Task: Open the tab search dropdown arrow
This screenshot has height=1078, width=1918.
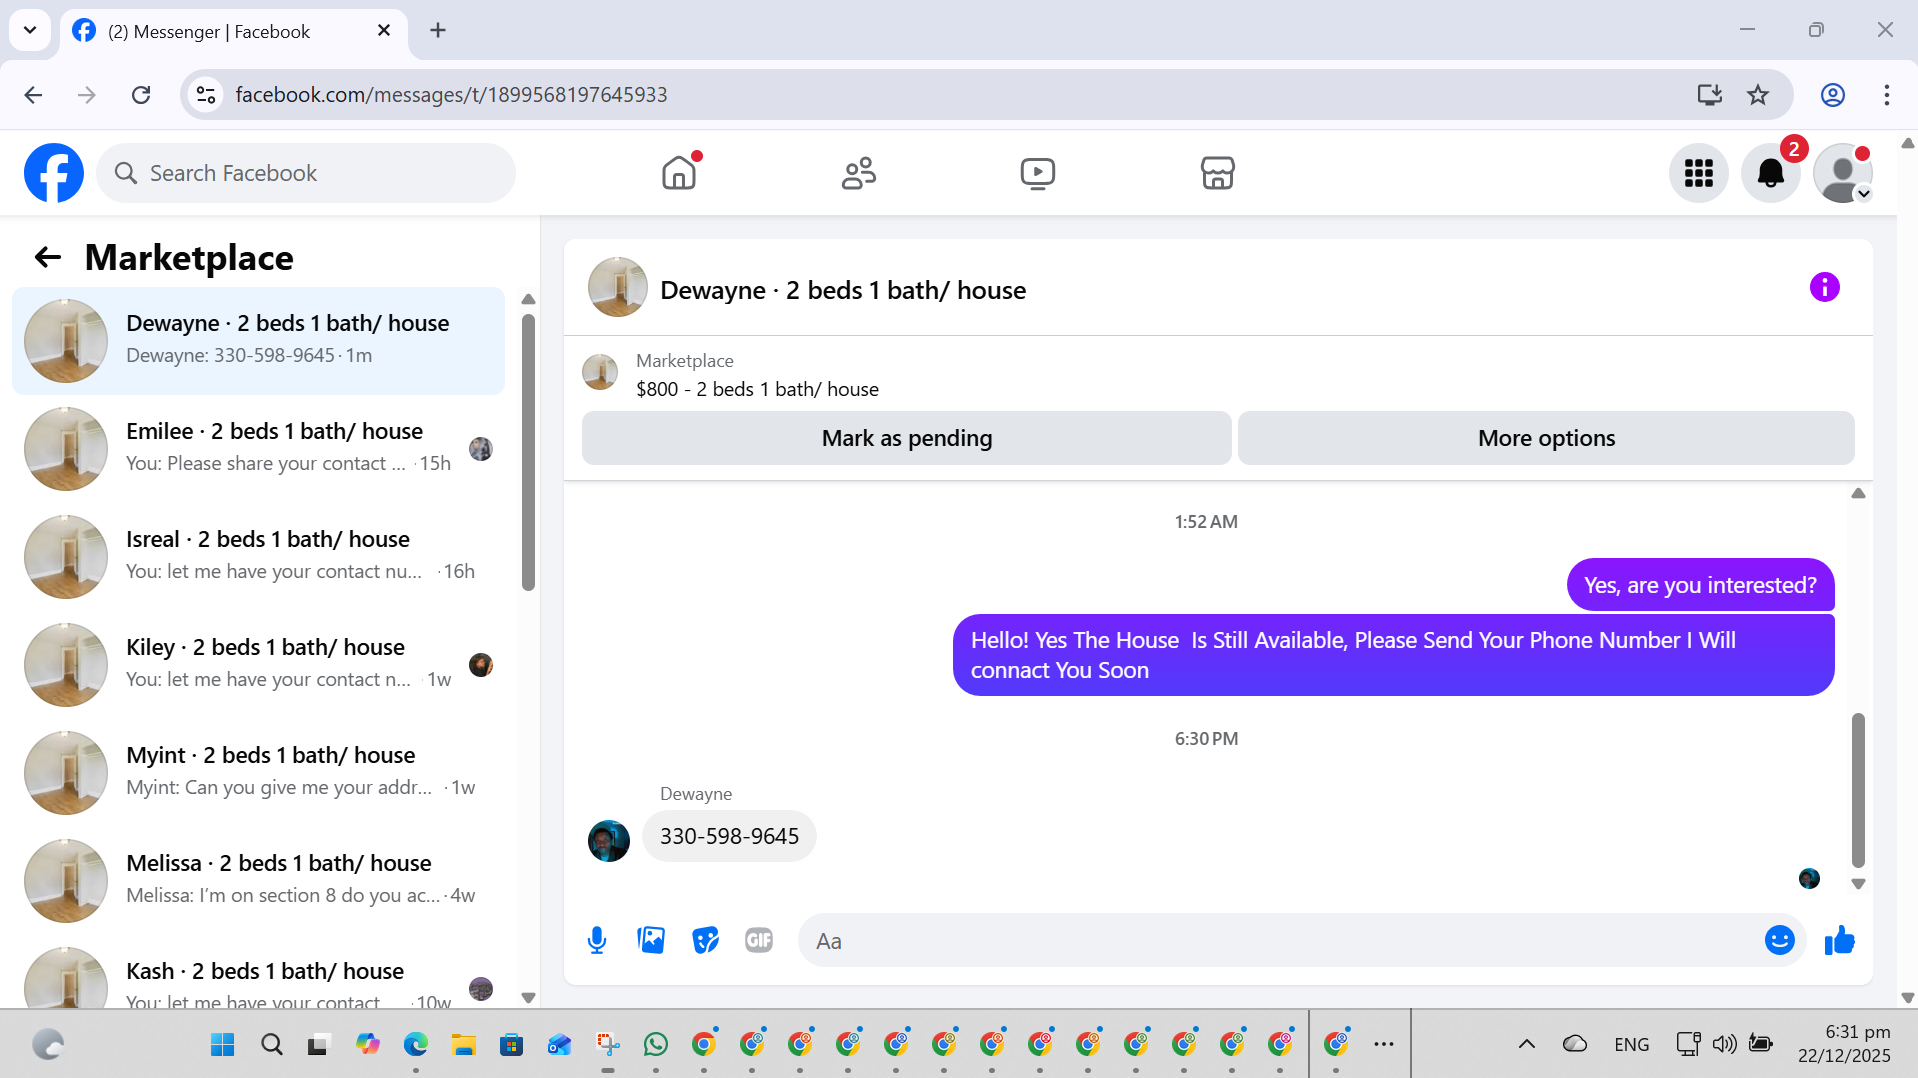Action: pyautogui.click(x=30, y=30)
